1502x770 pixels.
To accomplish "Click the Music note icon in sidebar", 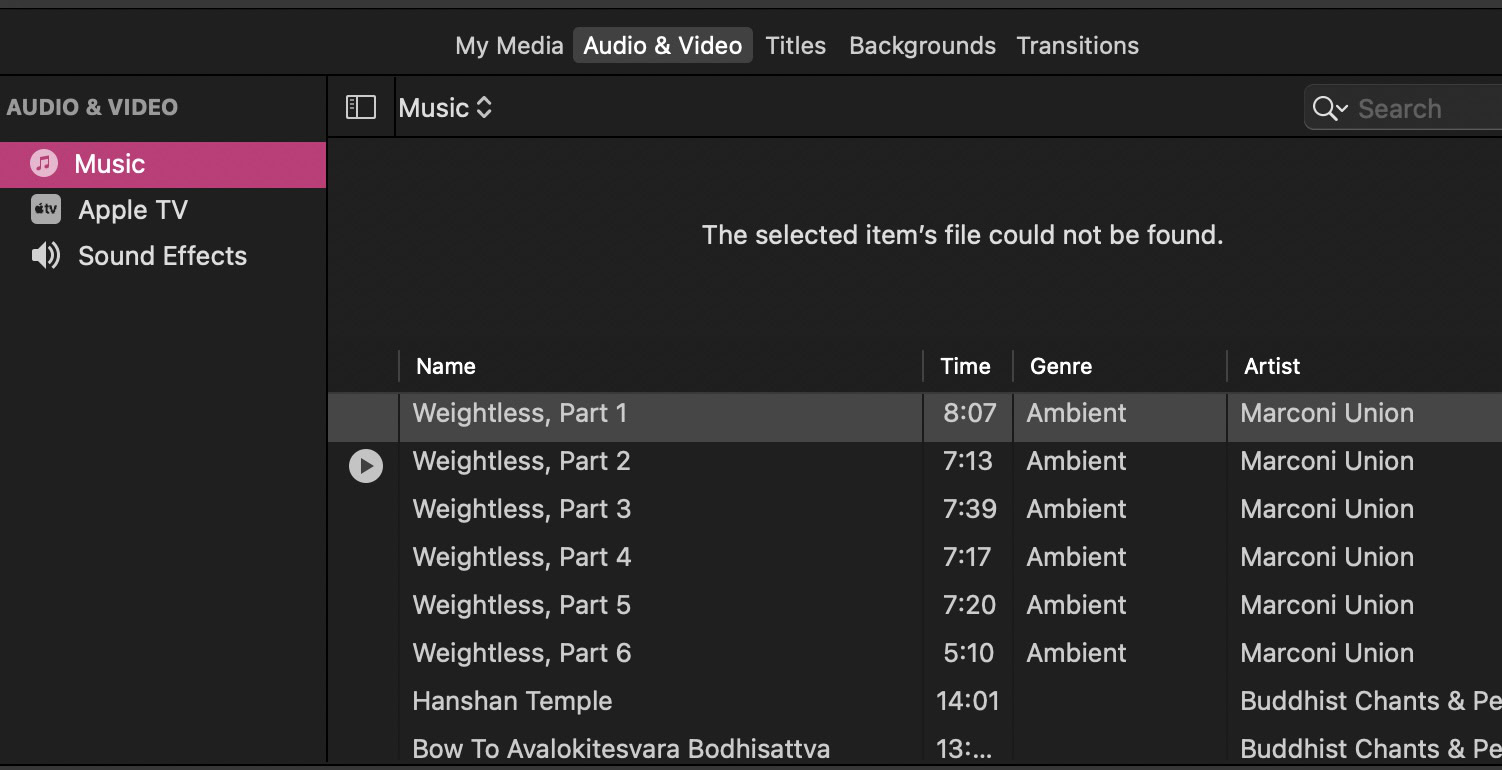I will [x=44, y=163].
